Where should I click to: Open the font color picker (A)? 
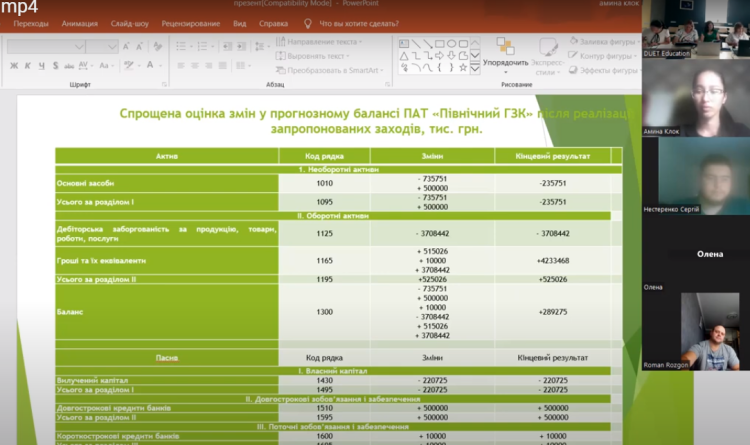point(149,66)
